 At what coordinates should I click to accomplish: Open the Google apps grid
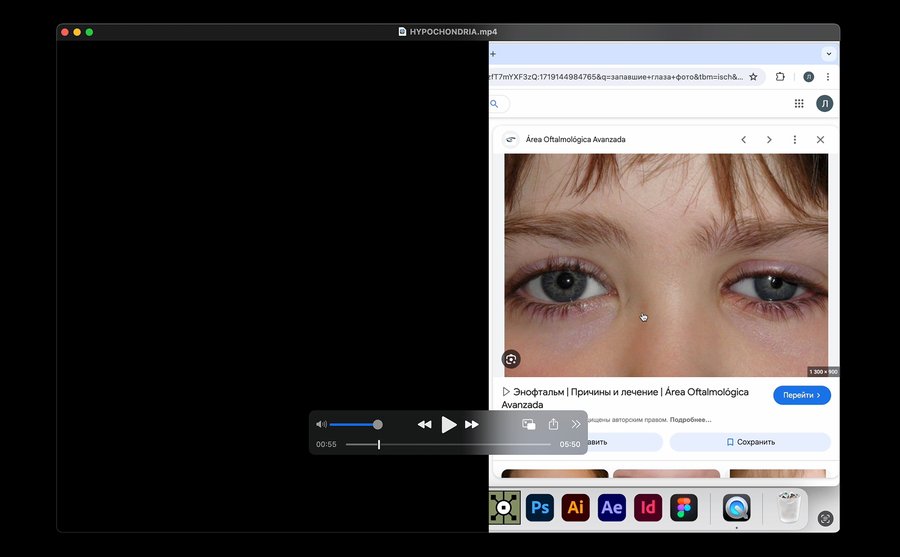pyautogui.click(x=799, y=104)
